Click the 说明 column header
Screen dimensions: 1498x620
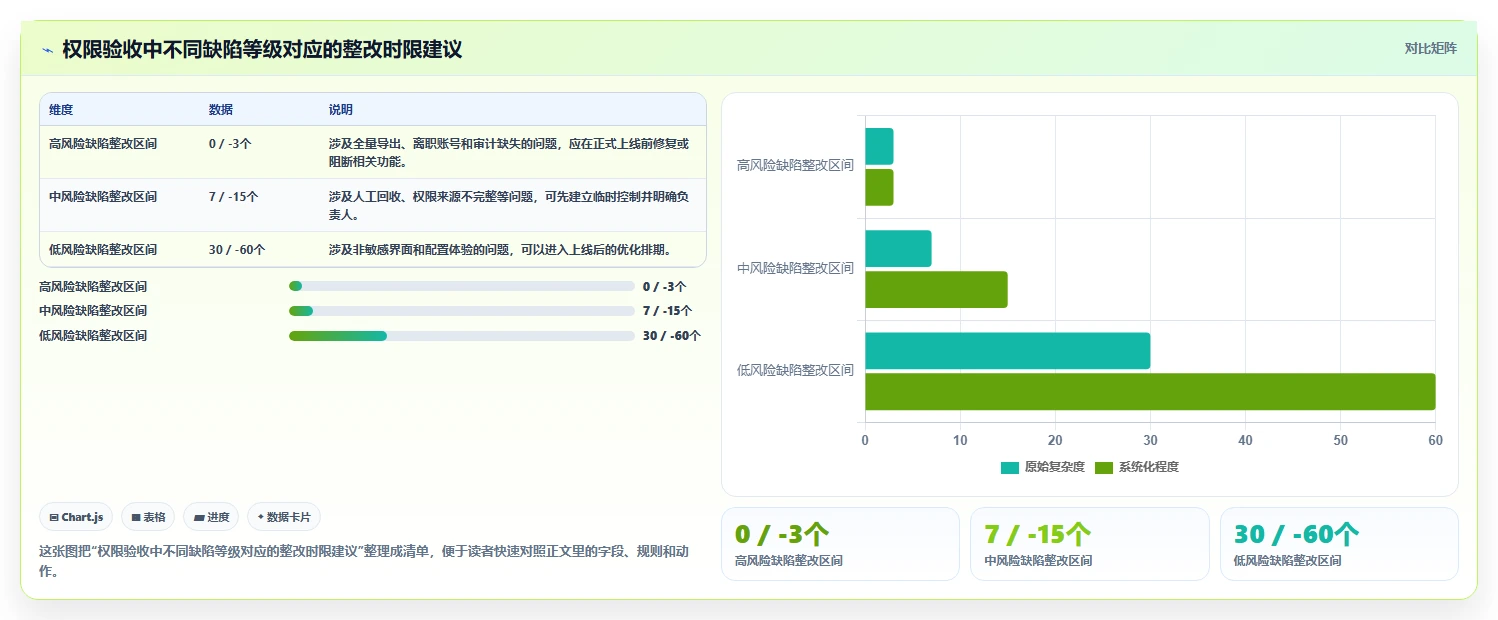[341, 110]
